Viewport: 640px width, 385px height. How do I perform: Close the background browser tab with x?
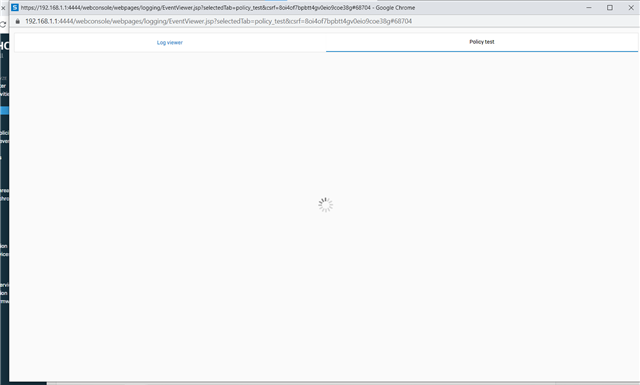click(x=3, y=8)
